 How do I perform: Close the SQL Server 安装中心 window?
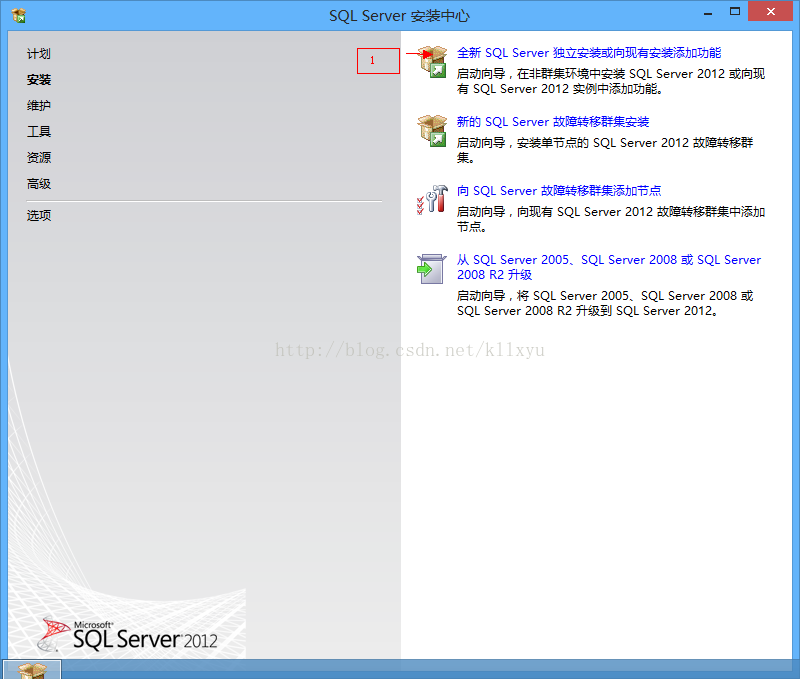click(770, 11)
